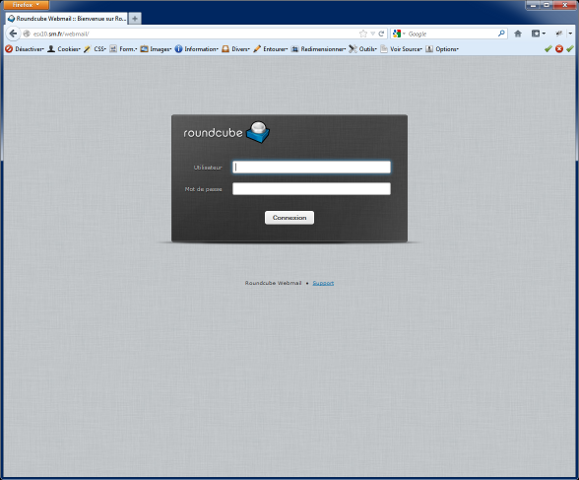The image size is (579, 480).
Task: Open the Images menu
Action: 160,49
